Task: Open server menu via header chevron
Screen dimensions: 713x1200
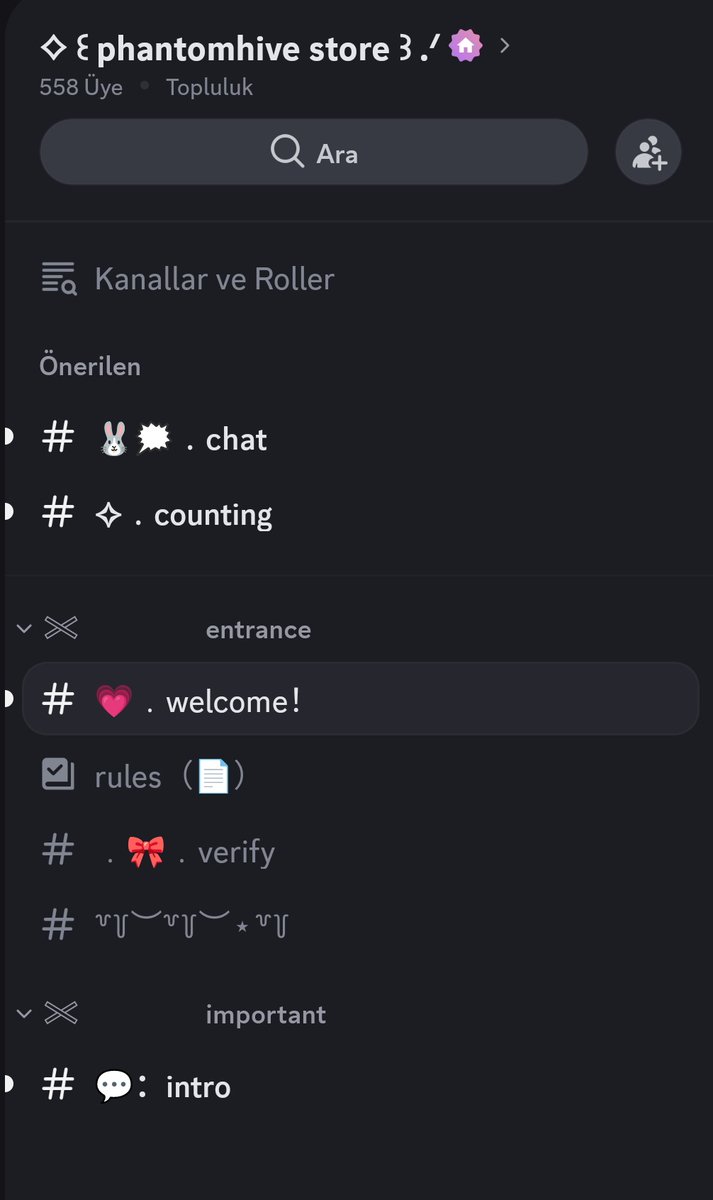Action: coord(504,46)
